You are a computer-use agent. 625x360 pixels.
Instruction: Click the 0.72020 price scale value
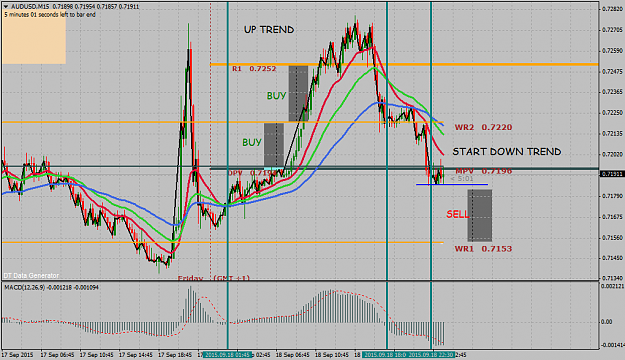tap(612, 154)
